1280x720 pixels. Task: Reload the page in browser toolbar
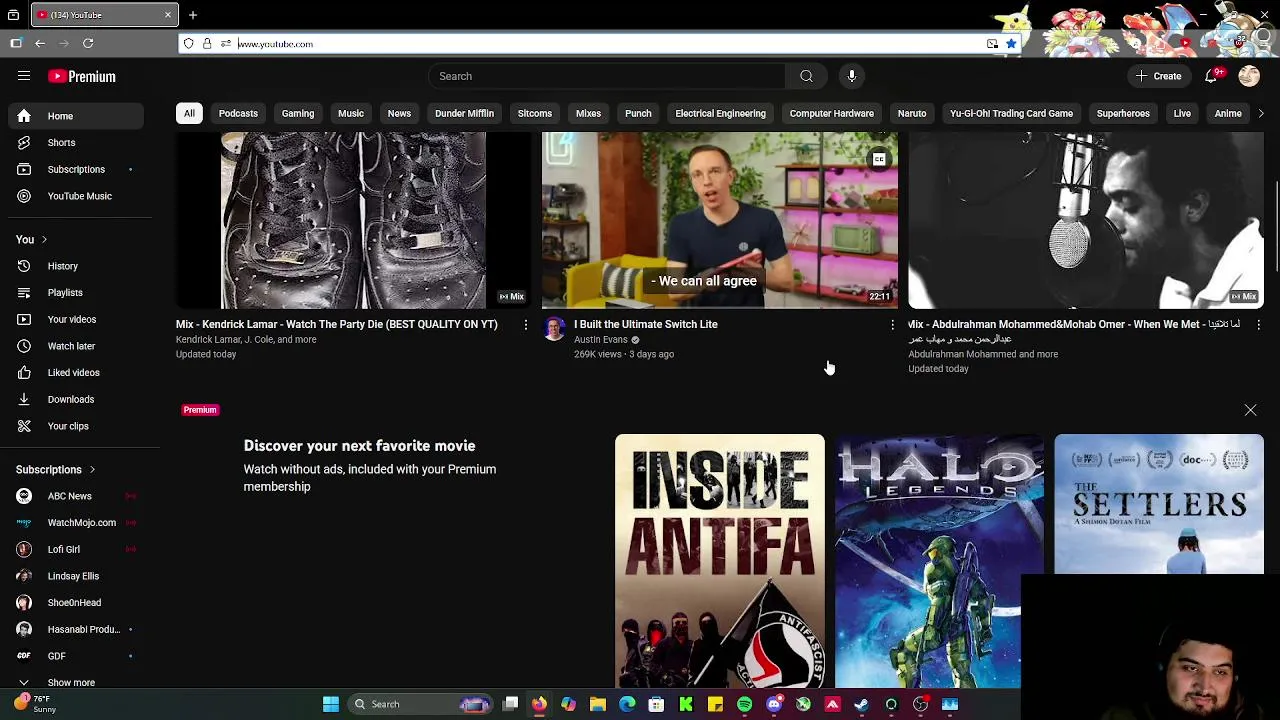(88, 43)
